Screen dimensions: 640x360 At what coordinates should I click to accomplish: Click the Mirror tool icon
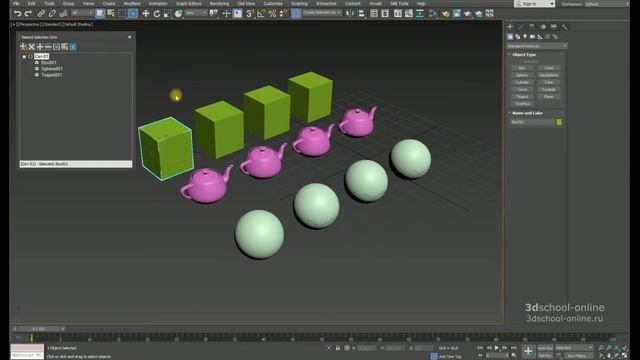(x=350, y=13)
